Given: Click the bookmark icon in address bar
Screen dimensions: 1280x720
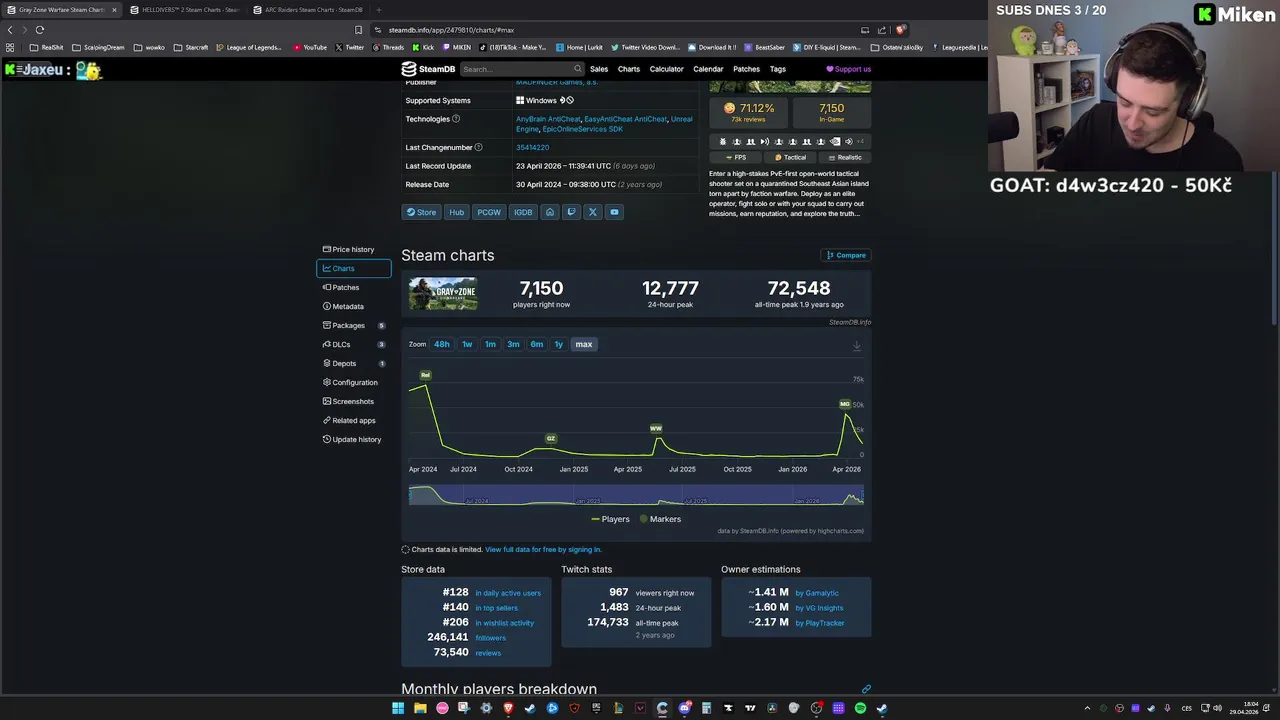Looking at the screenshot, I should 359,30.
